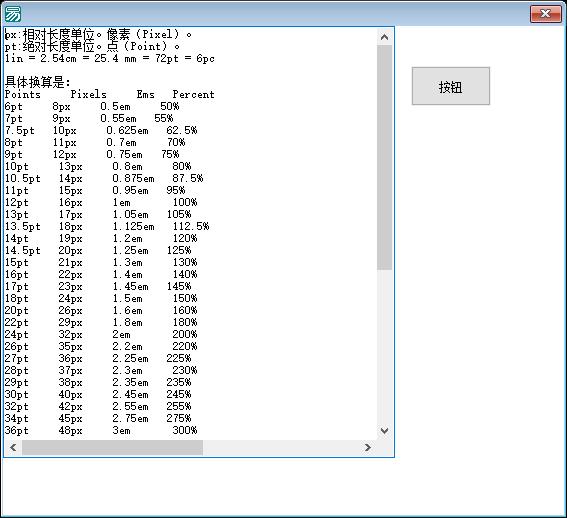The image size is (567, 518).
Task: Click the line starting with px:相对长度单位
Action: pyautogui.click(x=98, y=35)
